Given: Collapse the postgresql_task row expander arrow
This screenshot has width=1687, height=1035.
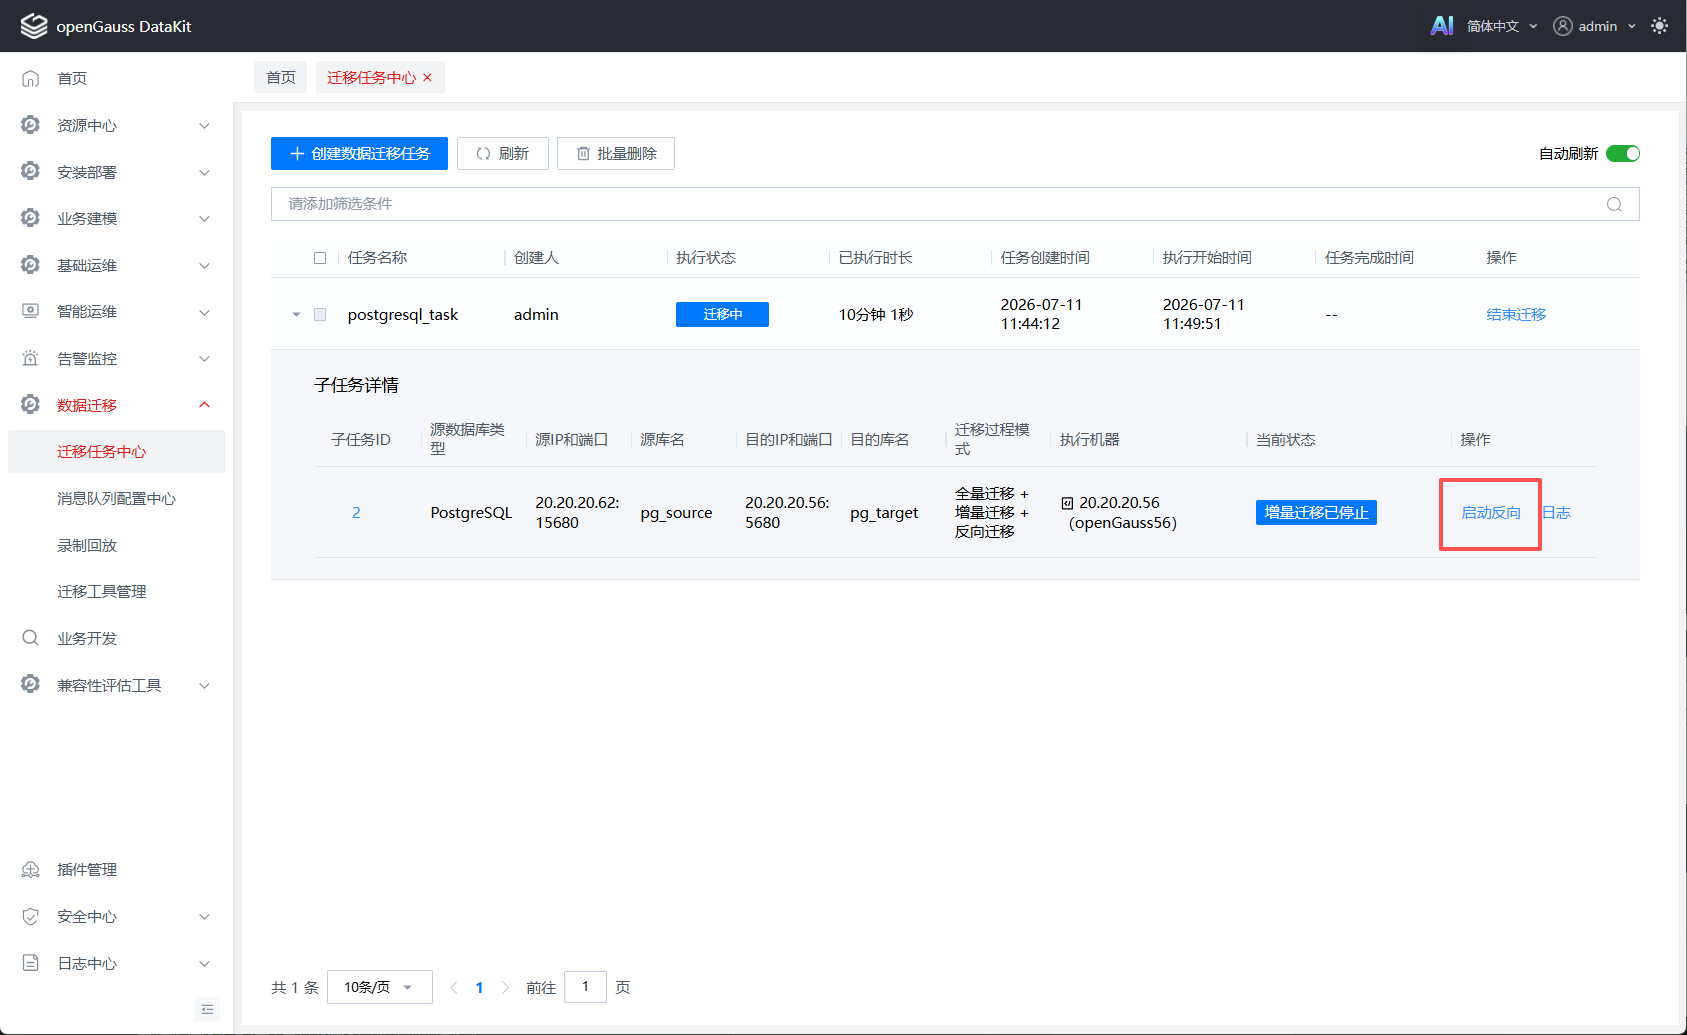Looking at the screenshot, I should pos(296,314).
